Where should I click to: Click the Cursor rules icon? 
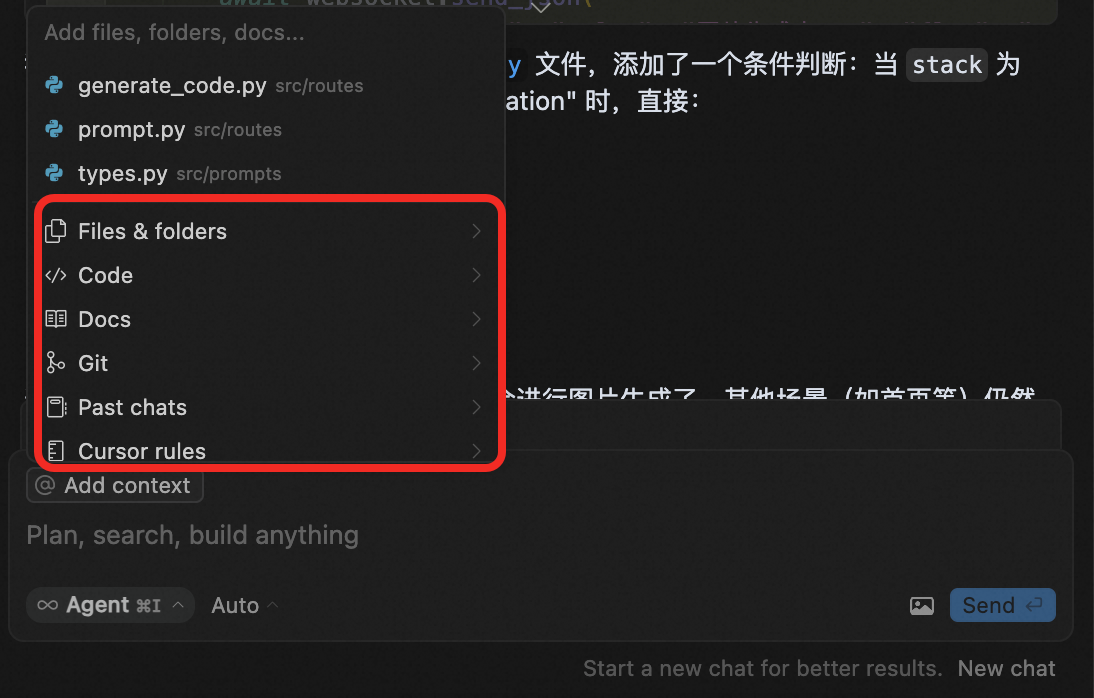[56, 451]
